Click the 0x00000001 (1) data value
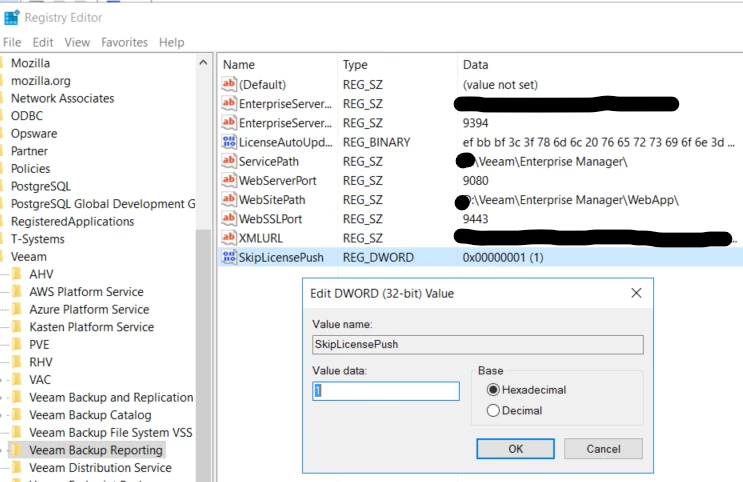743x482 pixels. point(503,257)
